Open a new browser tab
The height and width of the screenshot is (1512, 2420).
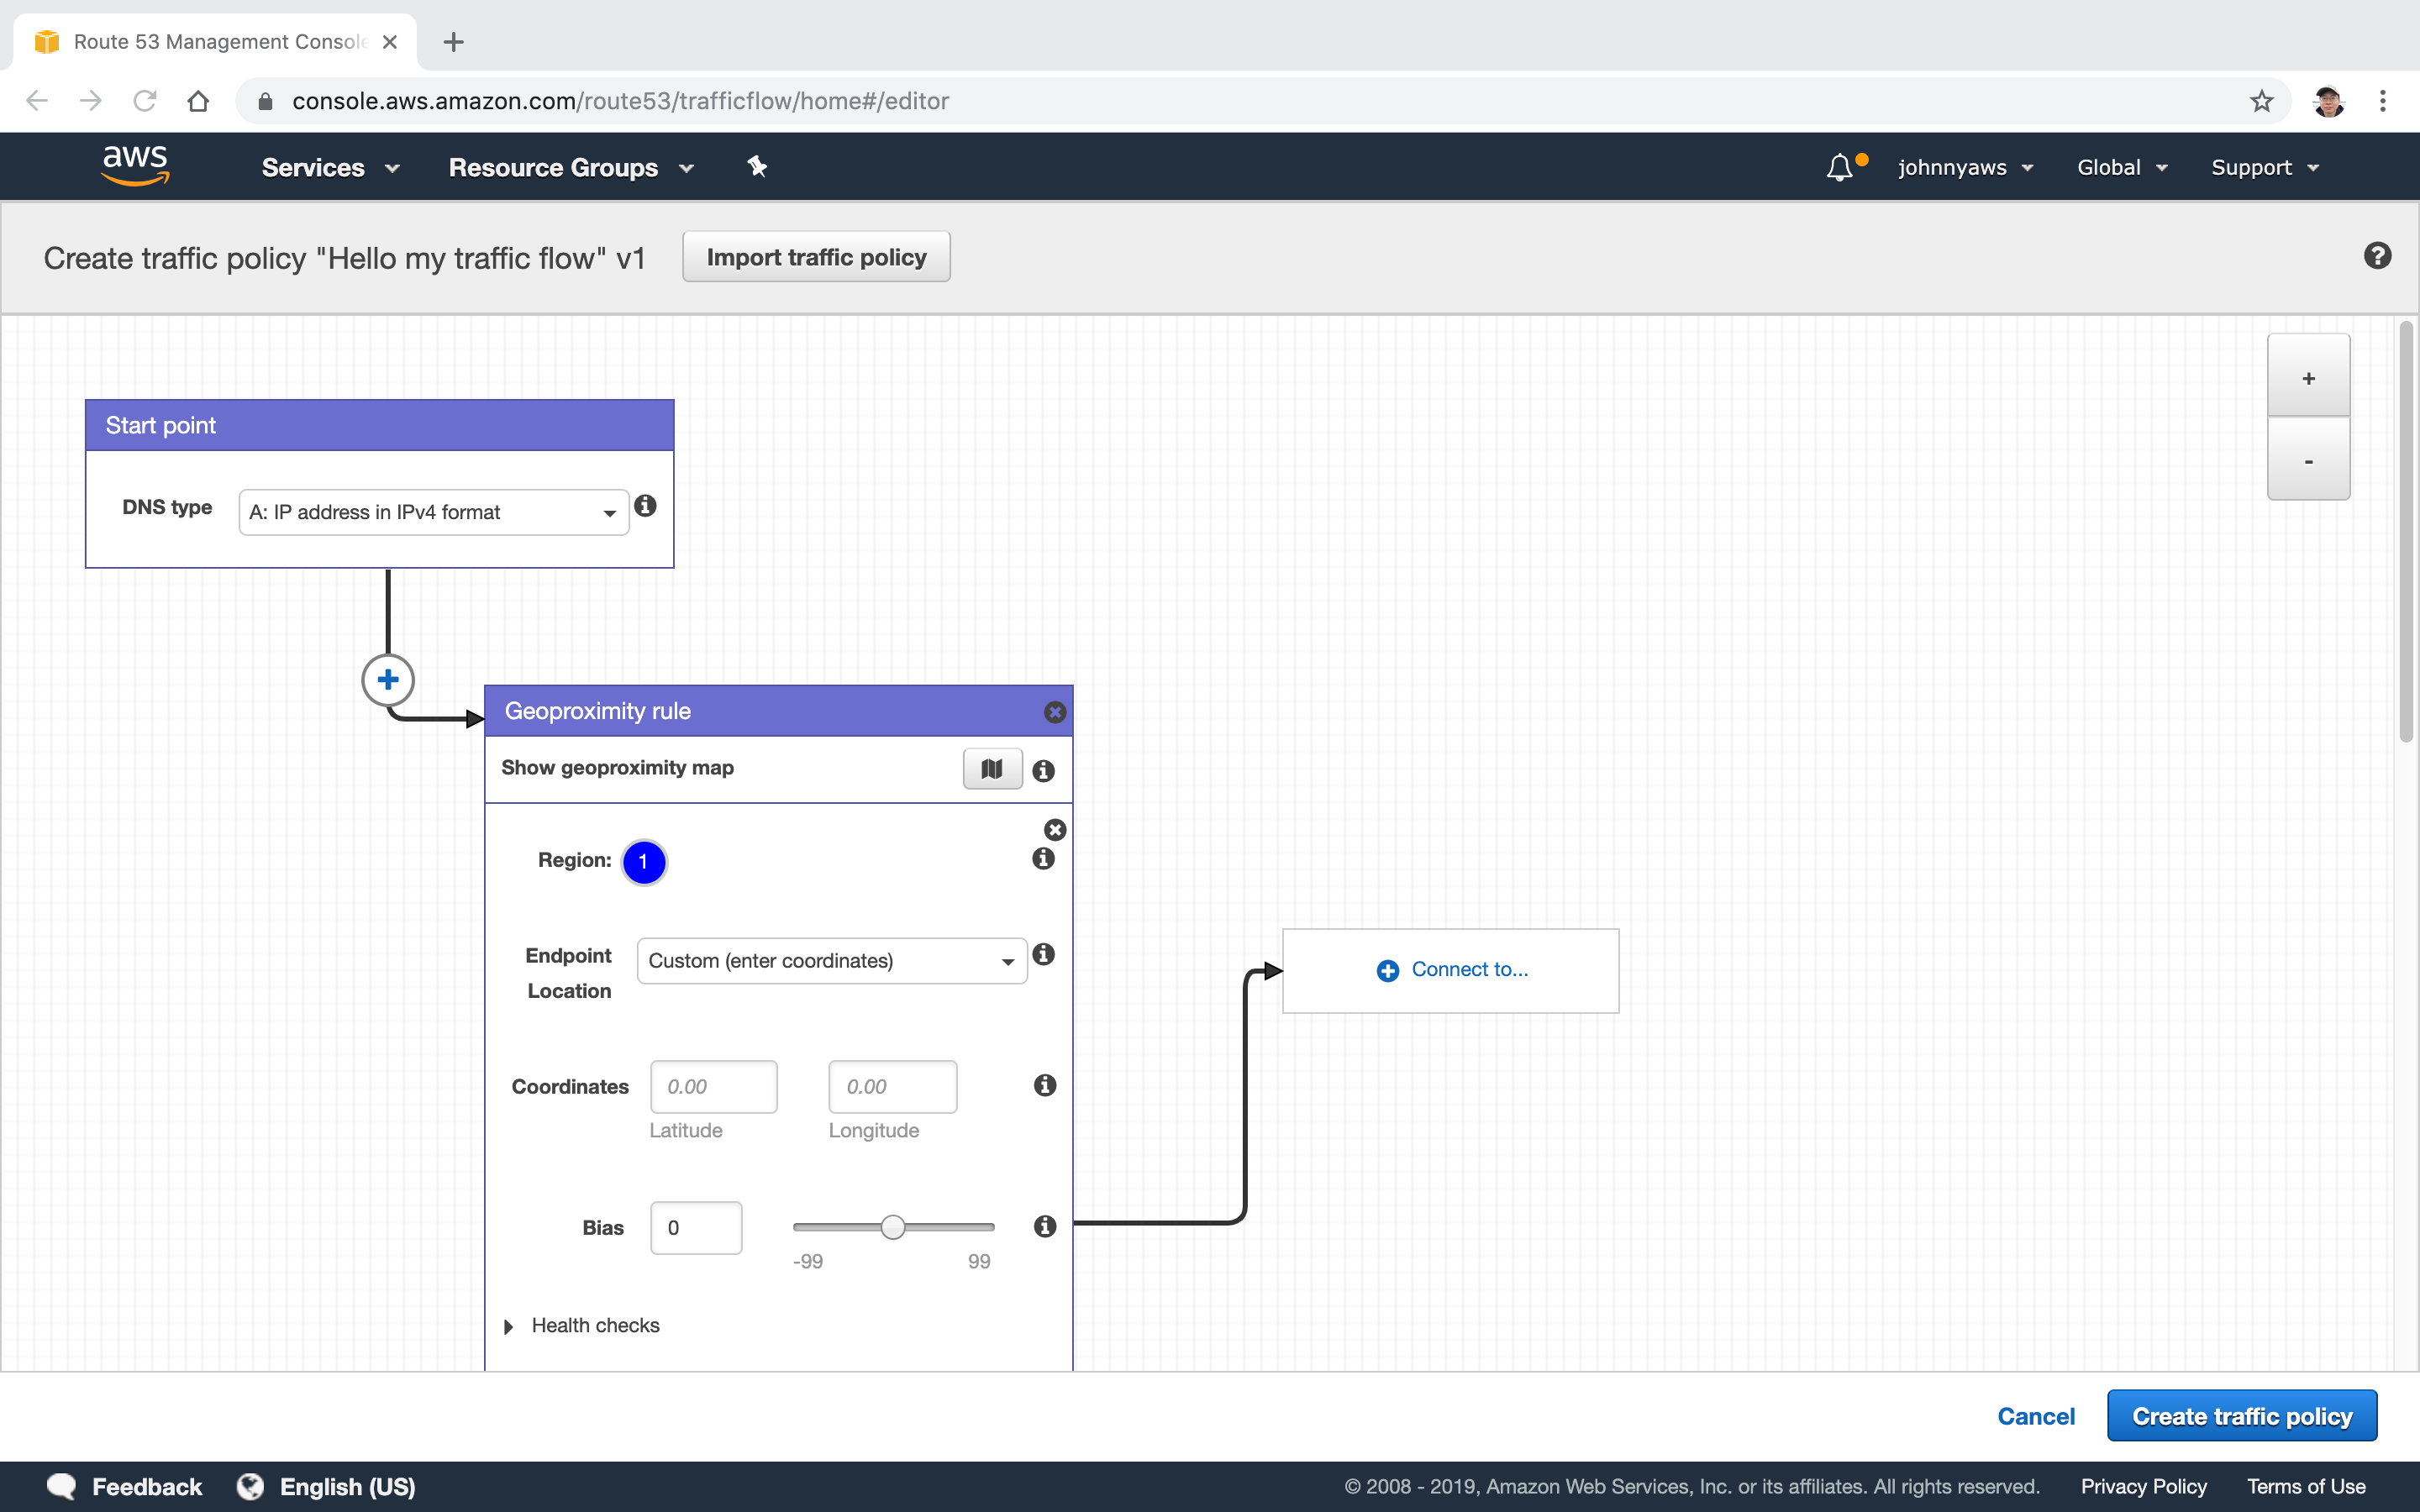coord(453,42)
